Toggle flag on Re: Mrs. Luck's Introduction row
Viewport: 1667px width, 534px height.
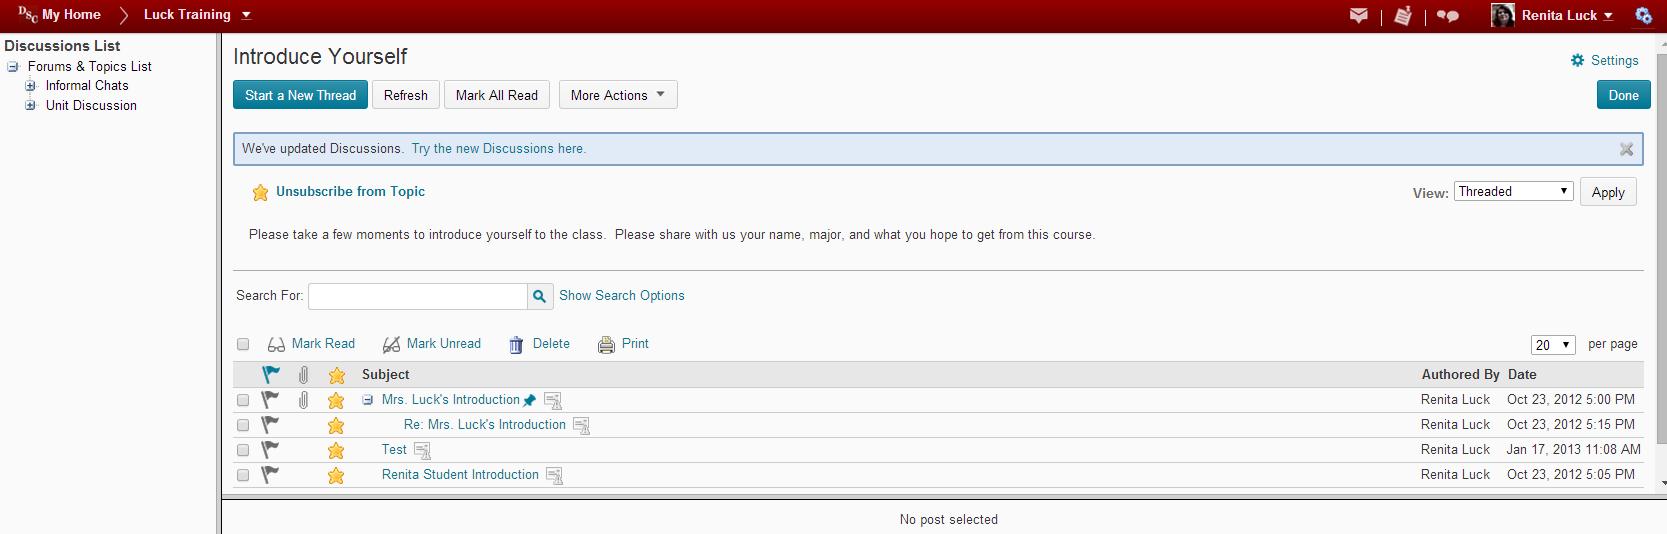270,424
